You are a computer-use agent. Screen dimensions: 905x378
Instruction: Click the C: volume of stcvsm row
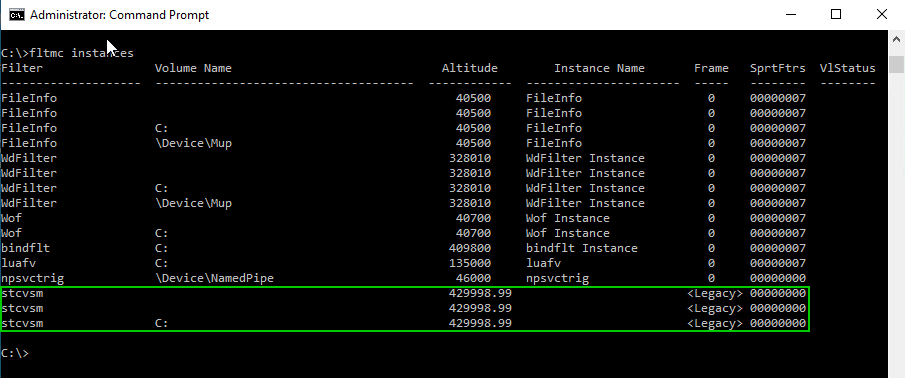(x=162, y=323)
